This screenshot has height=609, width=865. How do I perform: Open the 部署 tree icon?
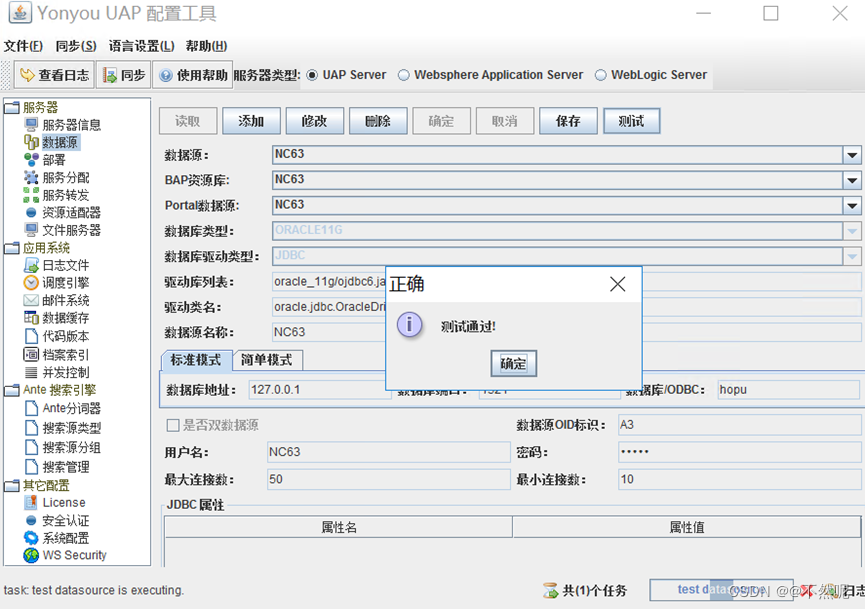[x=31, y=160]
